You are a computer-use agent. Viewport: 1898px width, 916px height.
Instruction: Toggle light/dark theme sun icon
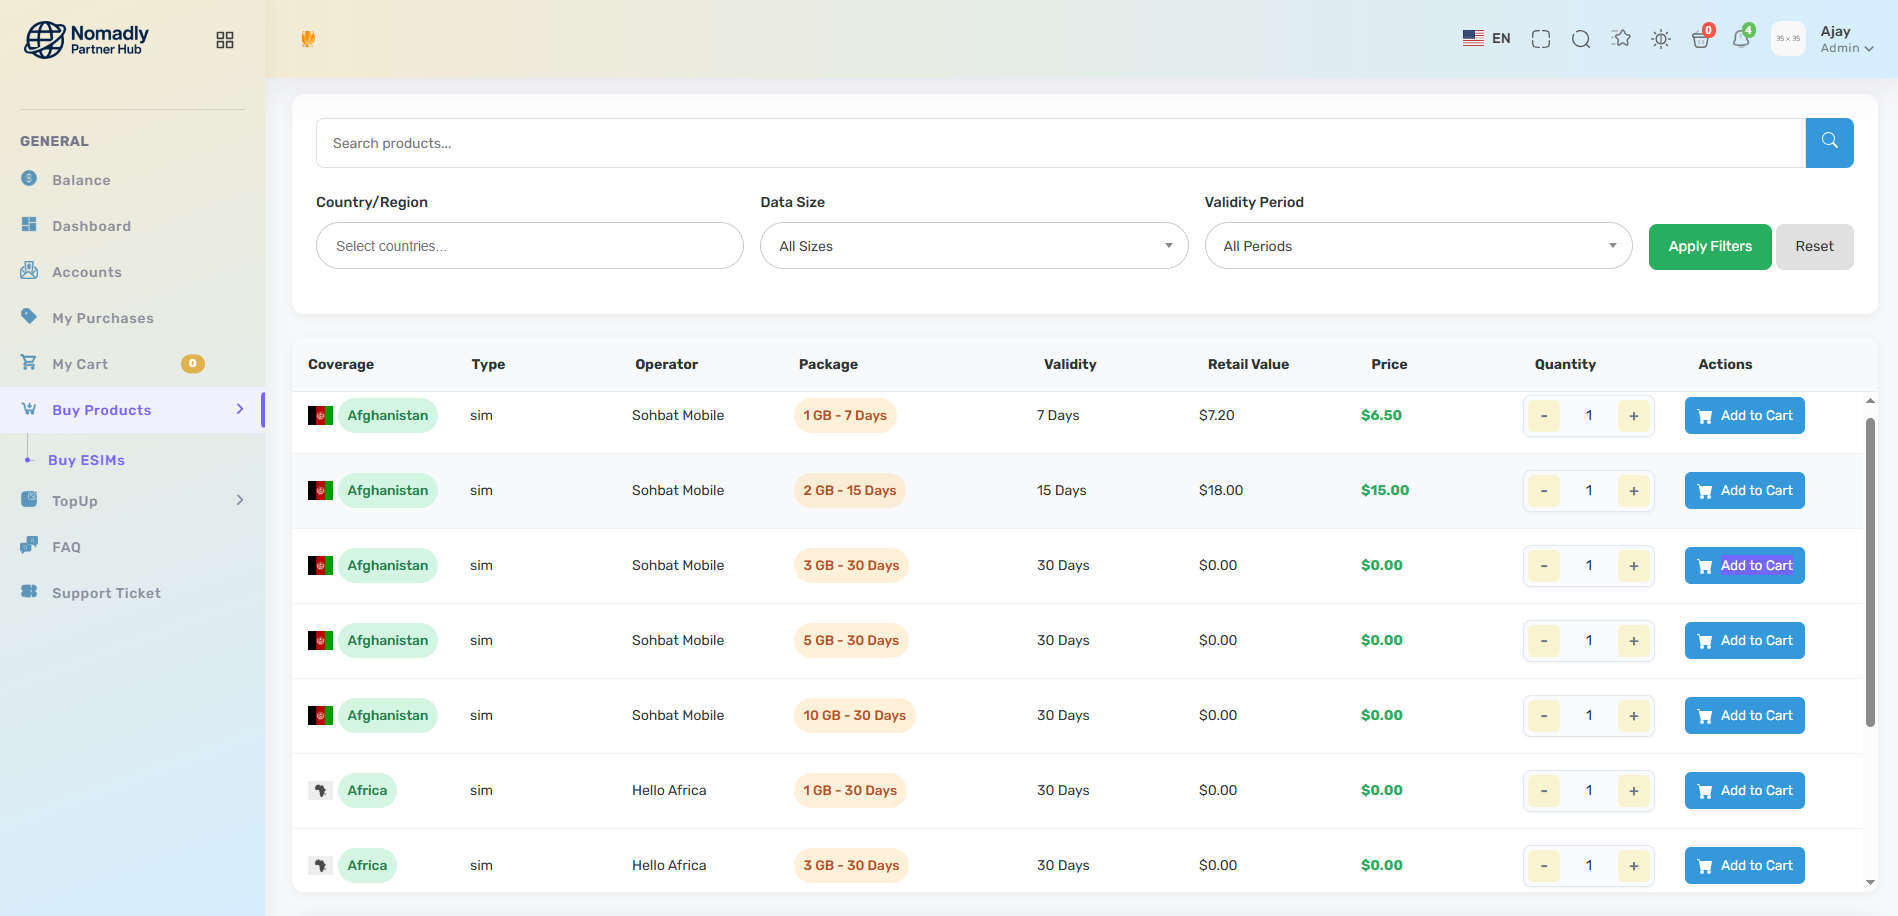(1661, 39)
